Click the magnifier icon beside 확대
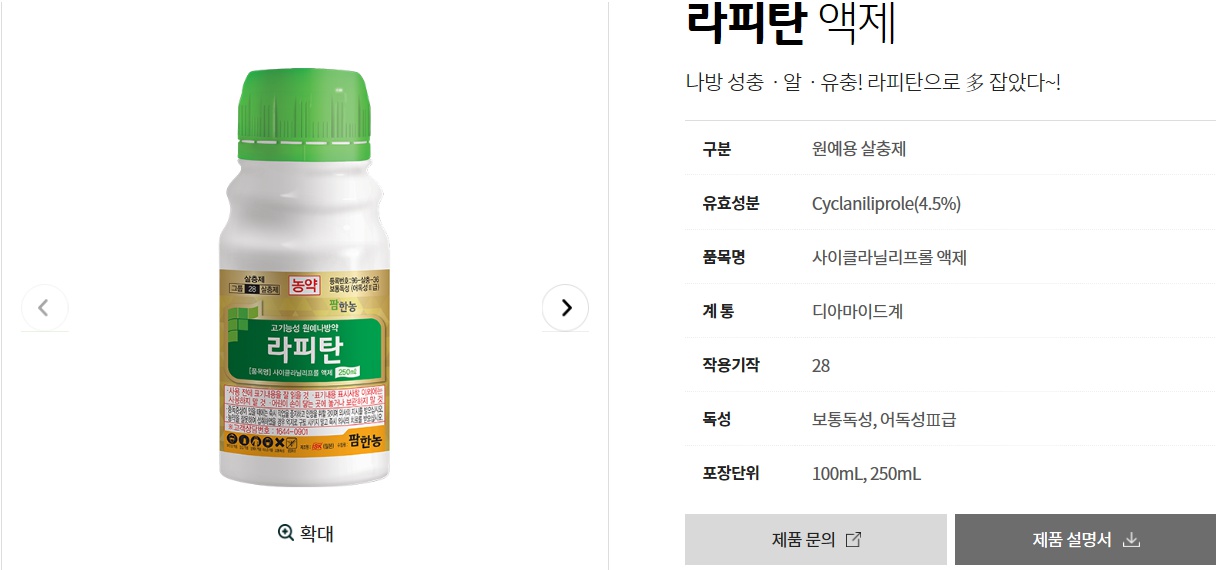The image size is (1216, 570). [x=286, y=533]
